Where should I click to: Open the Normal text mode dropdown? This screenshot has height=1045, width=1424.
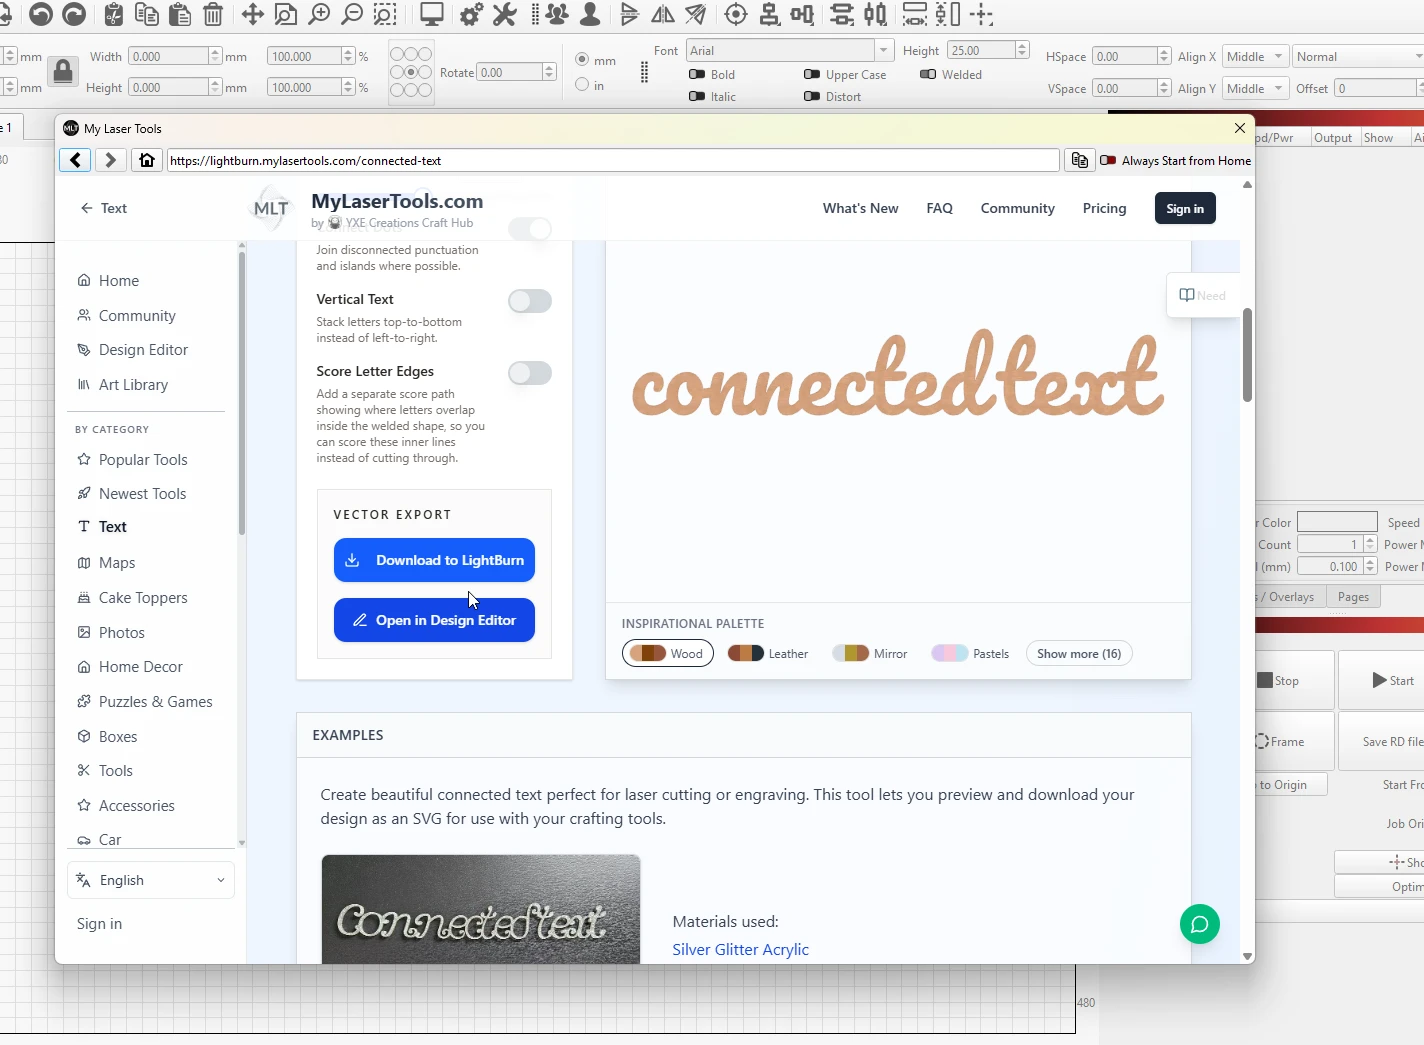[1358, 57]
